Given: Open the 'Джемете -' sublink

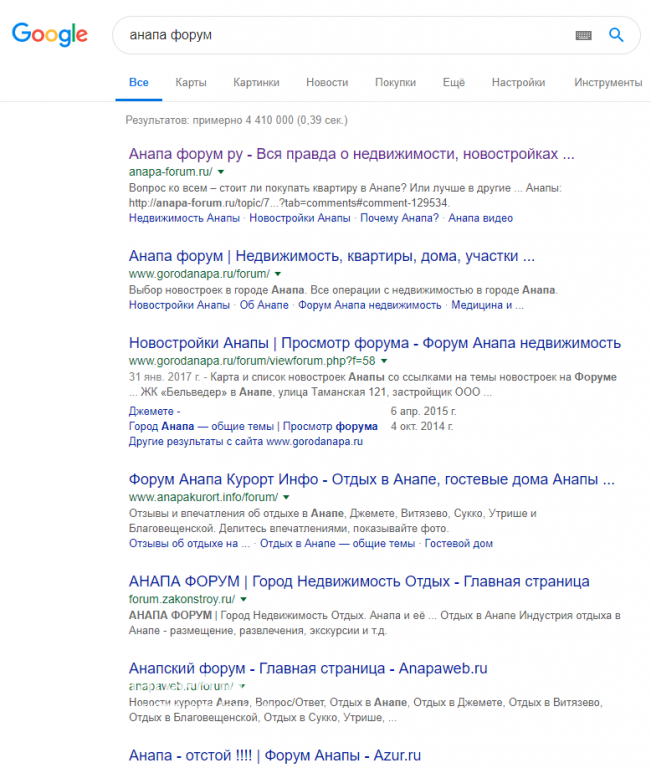Looking at the screenshot, I should coord(154,411).
